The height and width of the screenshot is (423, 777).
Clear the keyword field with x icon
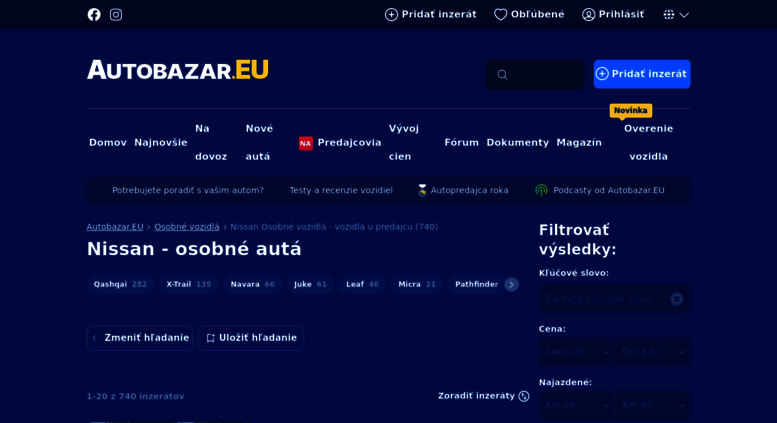tap(676, 299)
